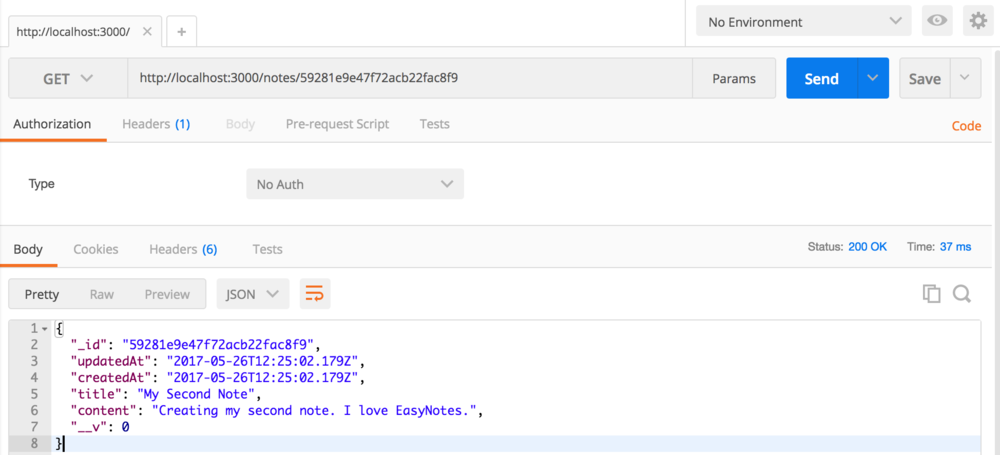The width and height of the screenshot is (1000, 455).
Task: Add a new request tab
Action: [182, 32]
